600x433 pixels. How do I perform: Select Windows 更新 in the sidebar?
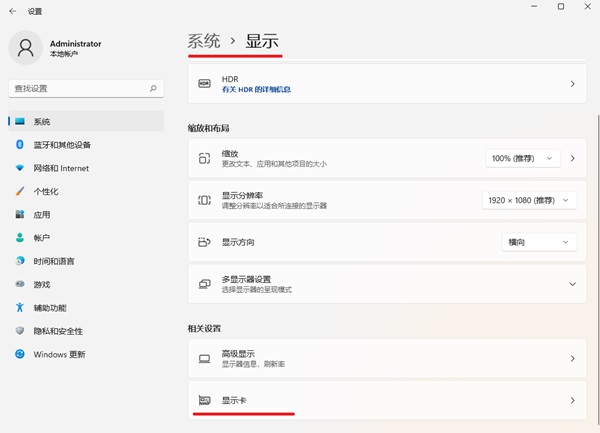[86, 354]
